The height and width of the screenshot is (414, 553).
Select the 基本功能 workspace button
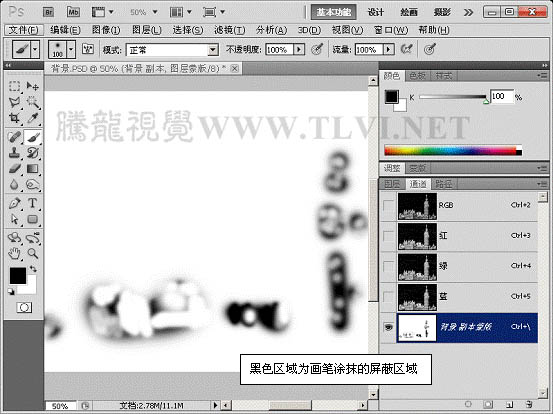click(334, 12)
